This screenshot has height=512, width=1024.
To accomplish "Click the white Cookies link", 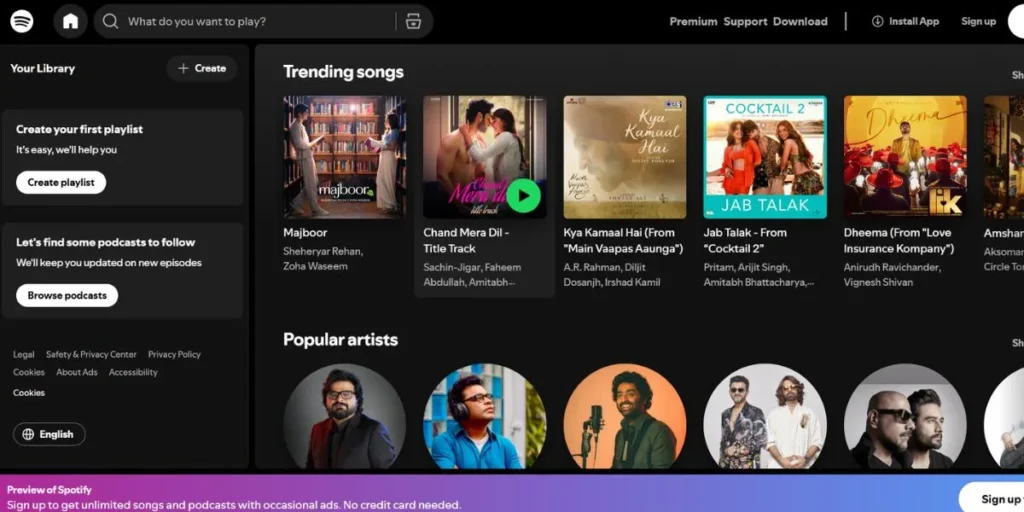I will [x=29, y=392].
